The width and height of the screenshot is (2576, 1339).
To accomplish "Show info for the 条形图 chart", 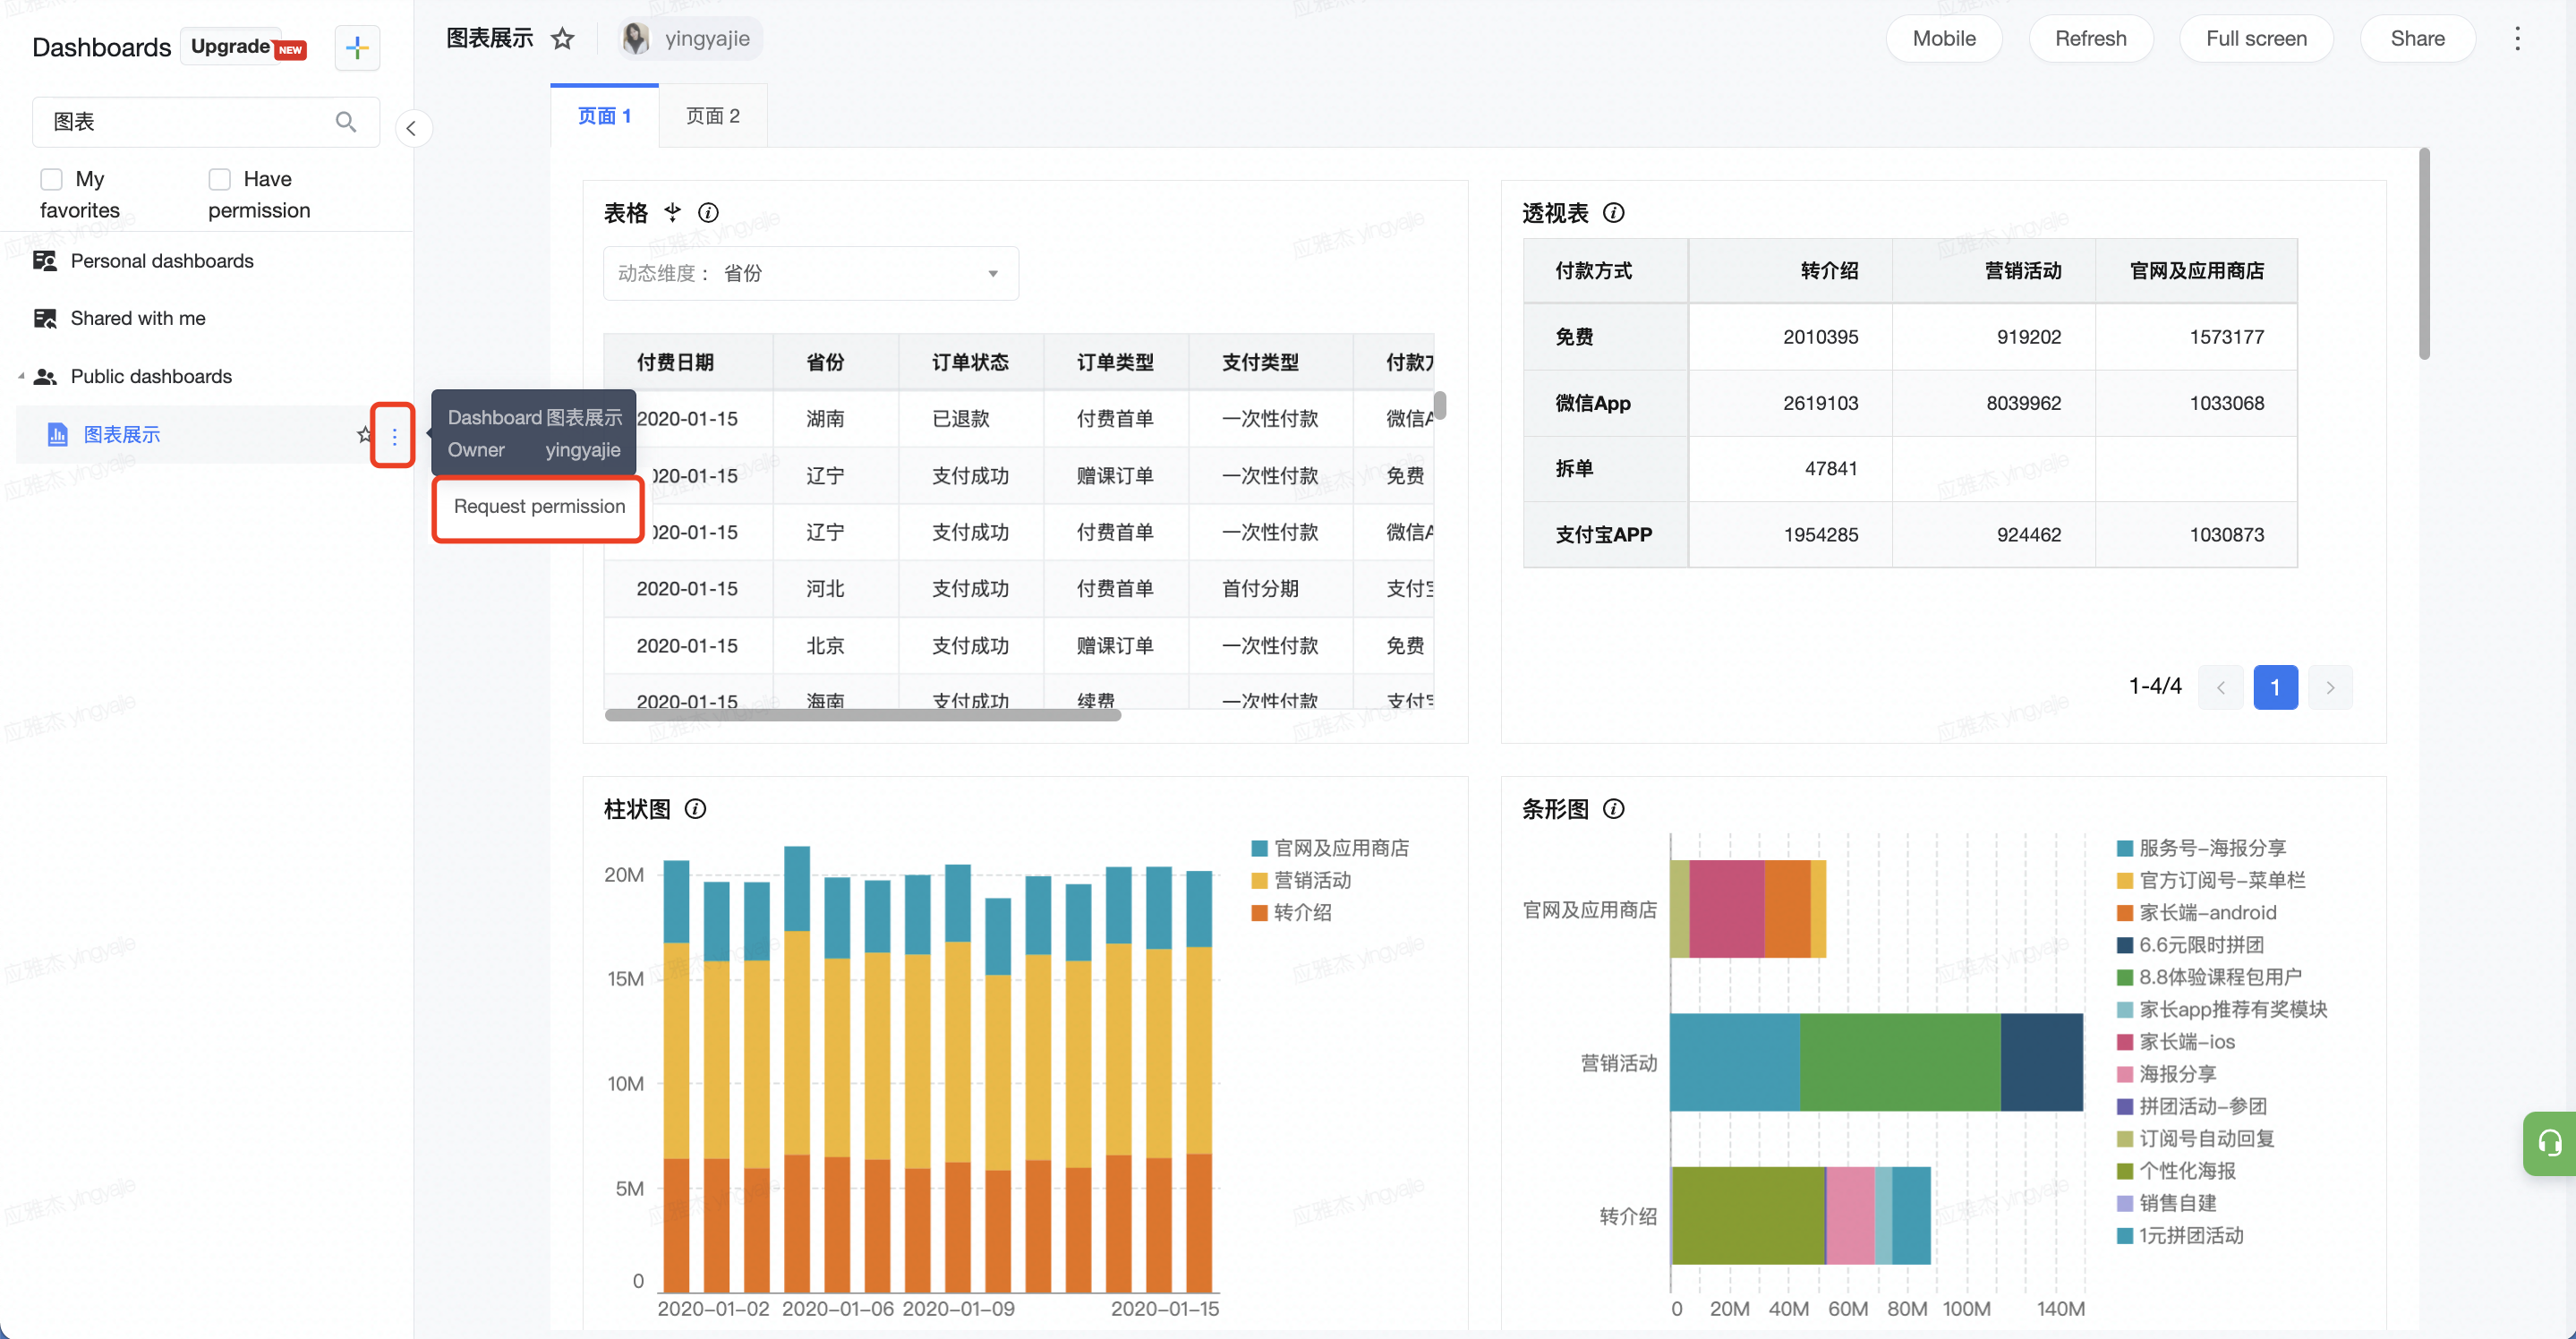I will click(x=1613, y=808).
